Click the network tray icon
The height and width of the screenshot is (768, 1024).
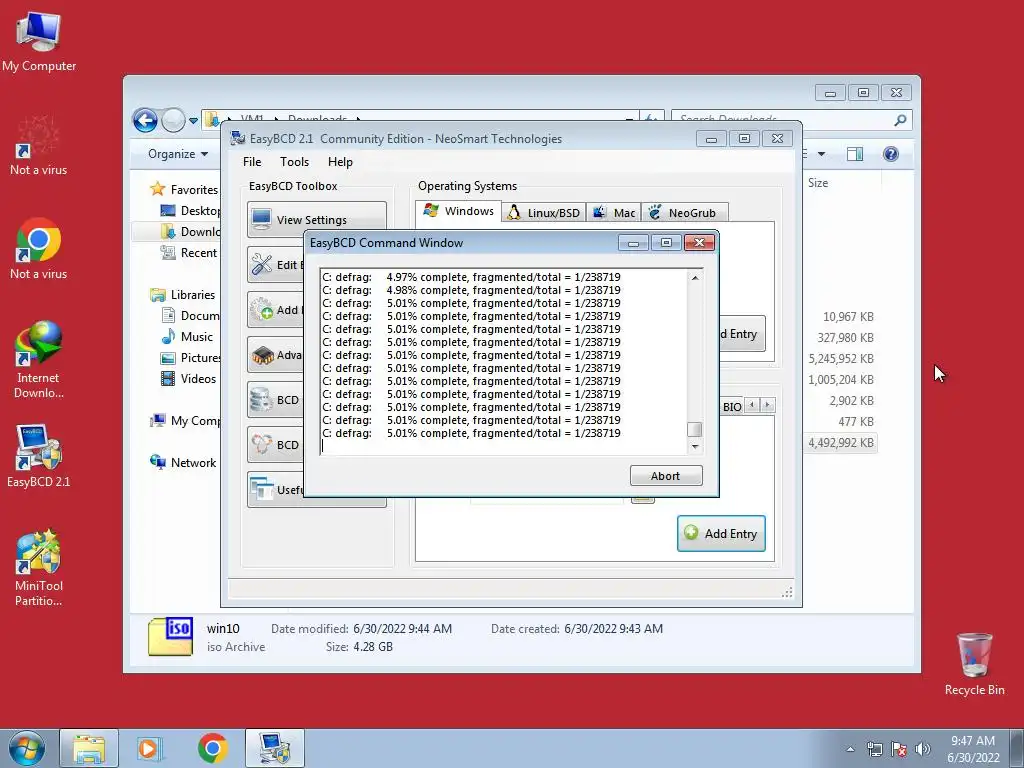874,749
